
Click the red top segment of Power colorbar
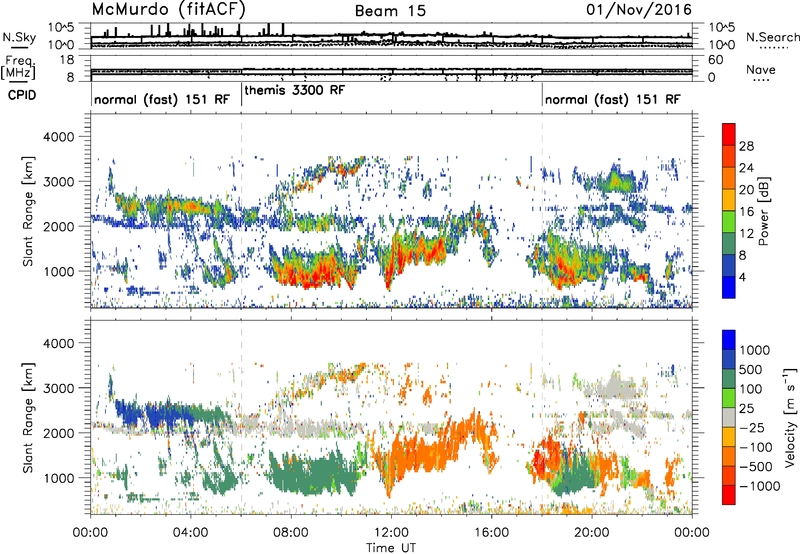point(729,134)
